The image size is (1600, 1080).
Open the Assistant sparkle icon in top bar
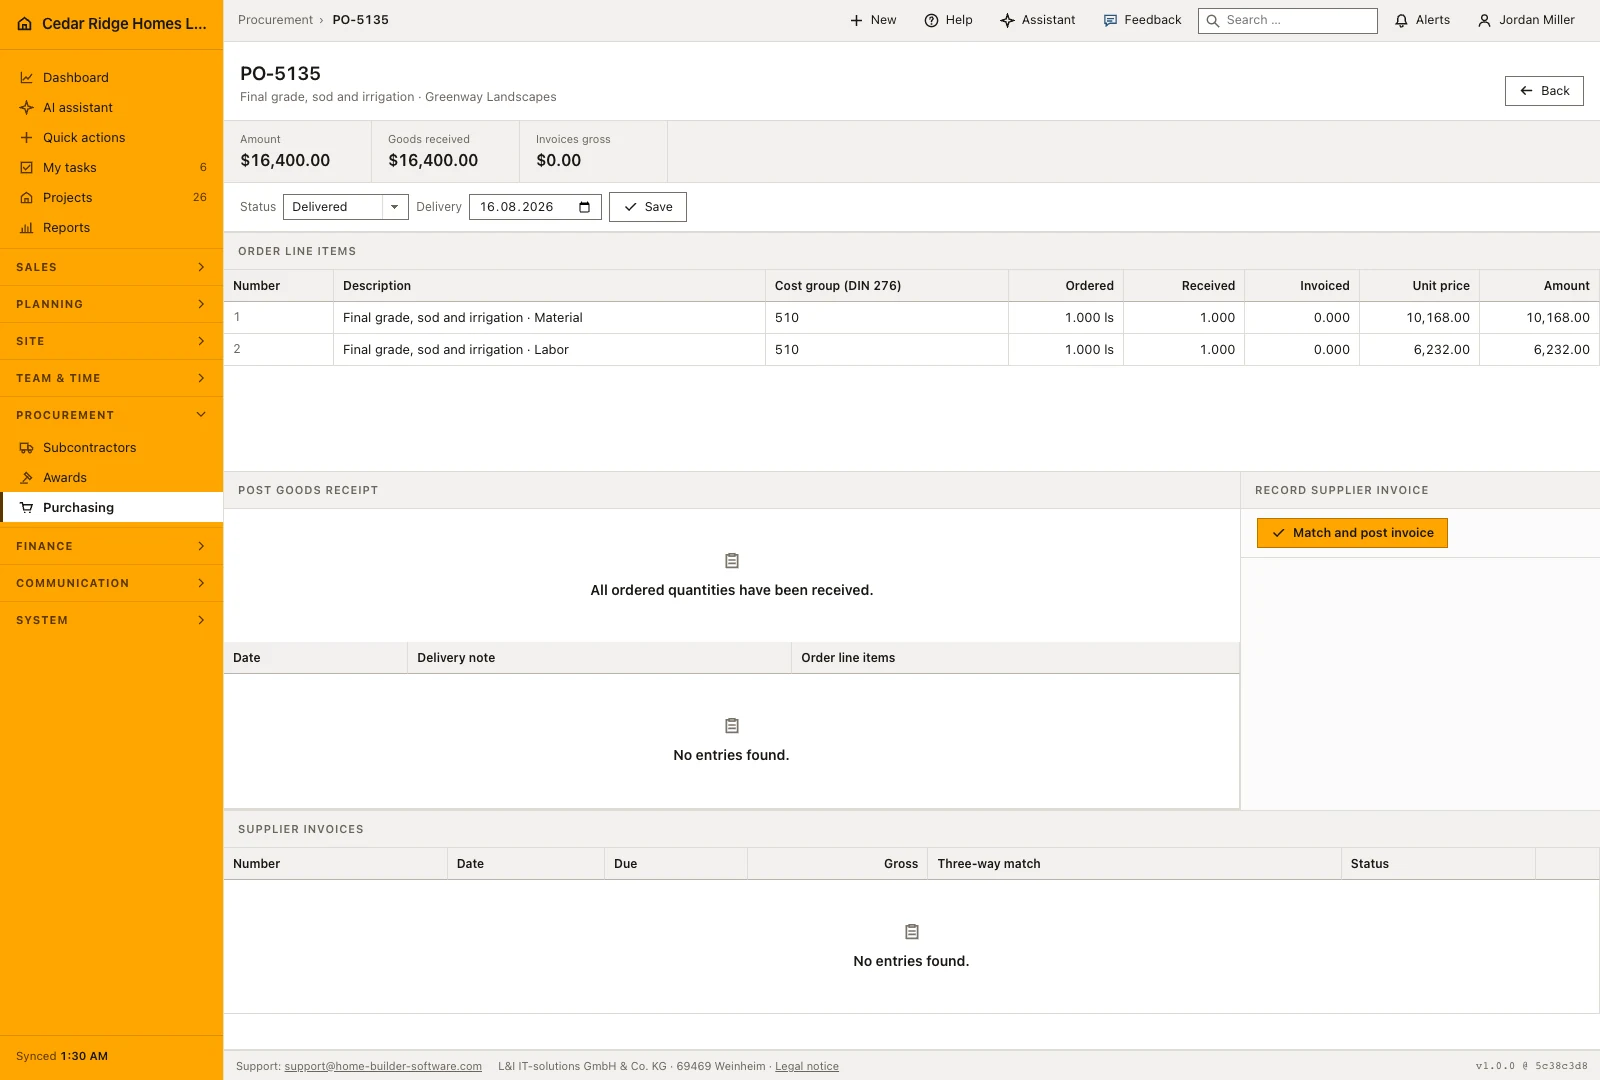point(1007,20)
